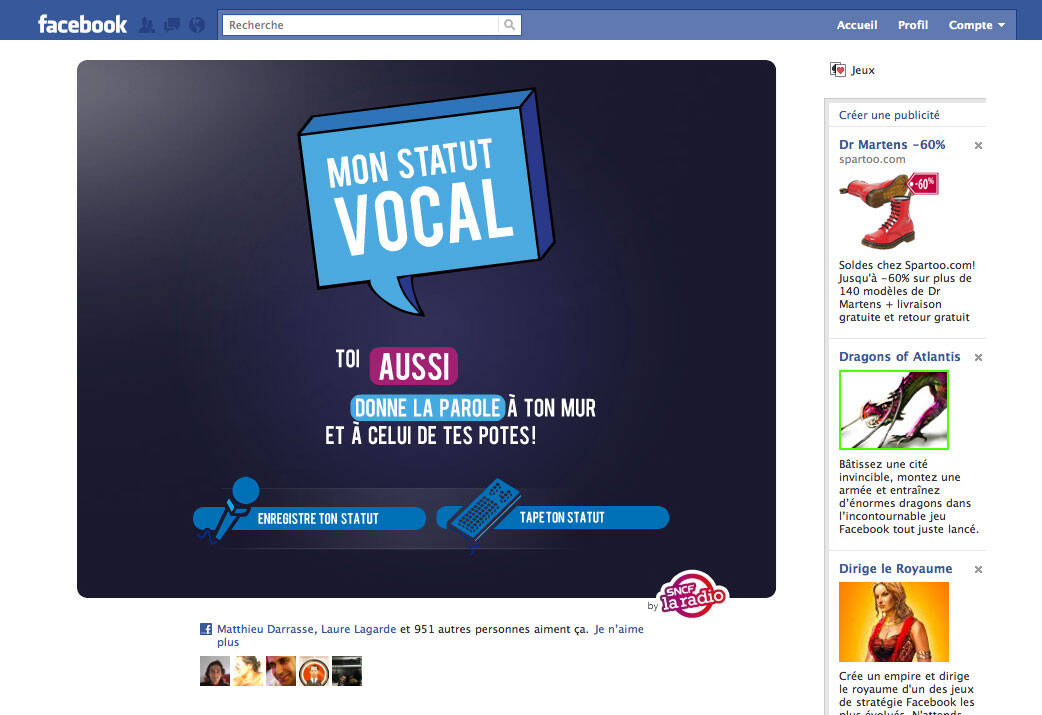Open the Créer une publicité link
This screenshot has width=1042, height=715.
pyautogui.click(x=889, y=115)
